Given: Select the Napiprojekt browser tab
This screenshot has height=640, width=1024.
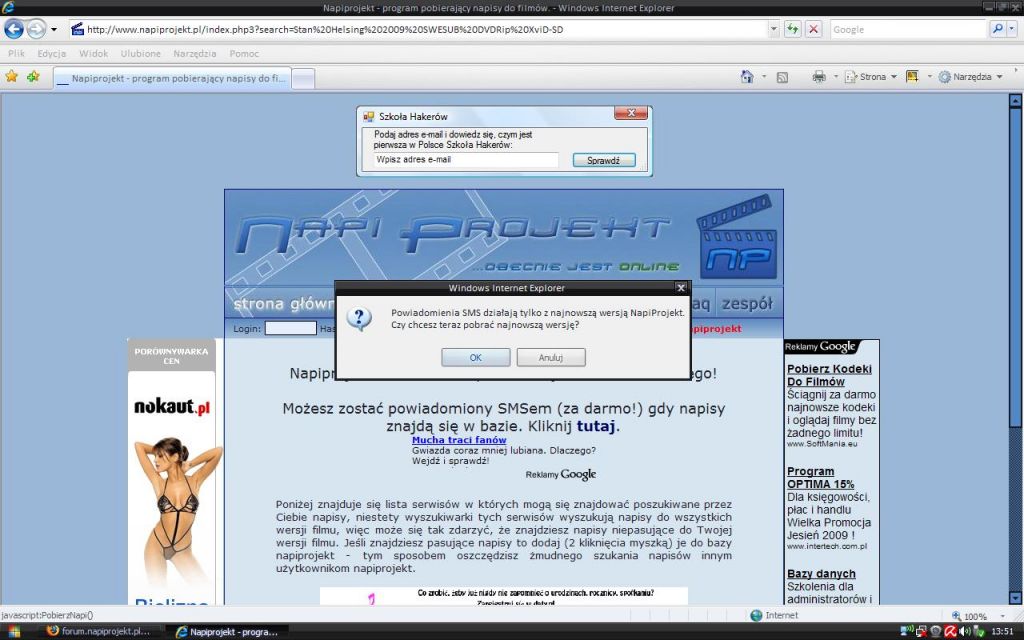Looking at the screenshot, I should (172, 78).
